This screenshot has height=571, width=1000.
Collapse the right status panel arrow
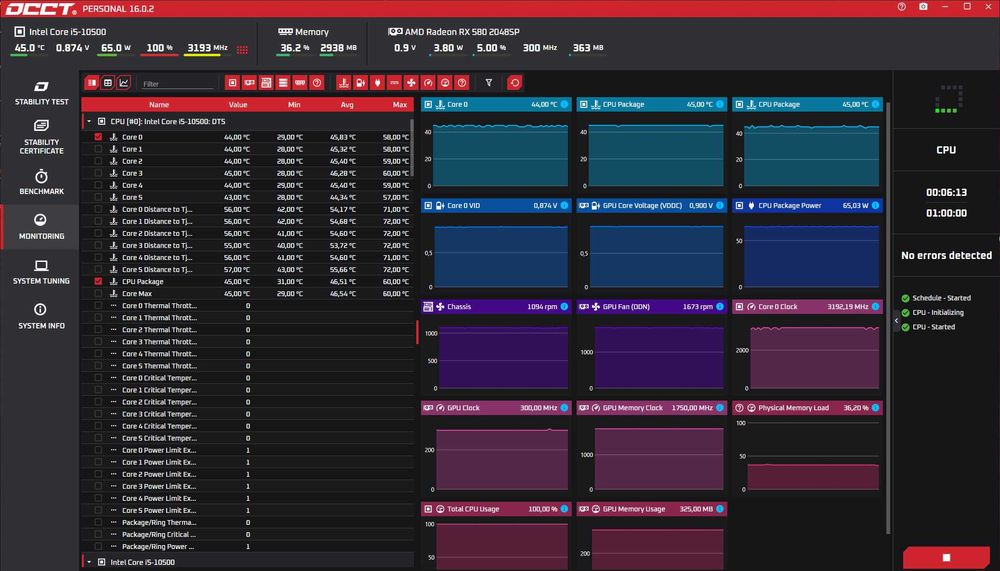click(x=896, y=320)
